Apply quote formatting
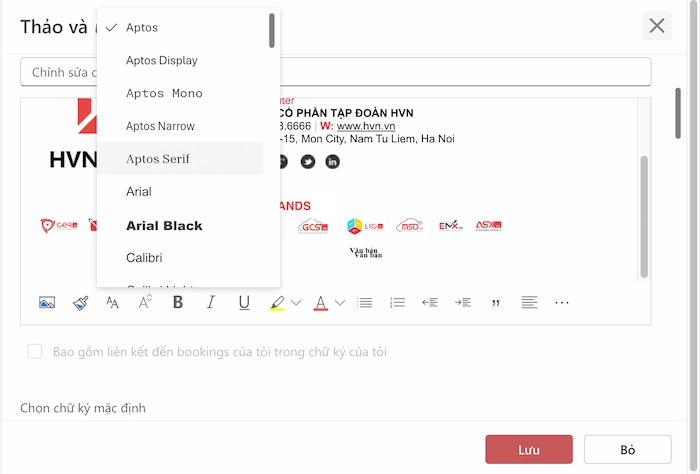 (x=496, y=303)
